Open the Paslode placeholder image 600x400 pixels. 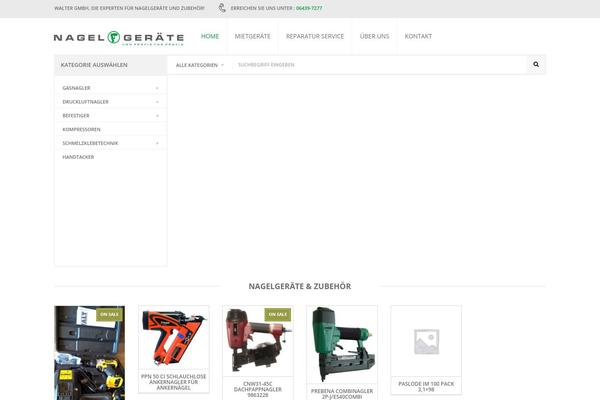426,341
